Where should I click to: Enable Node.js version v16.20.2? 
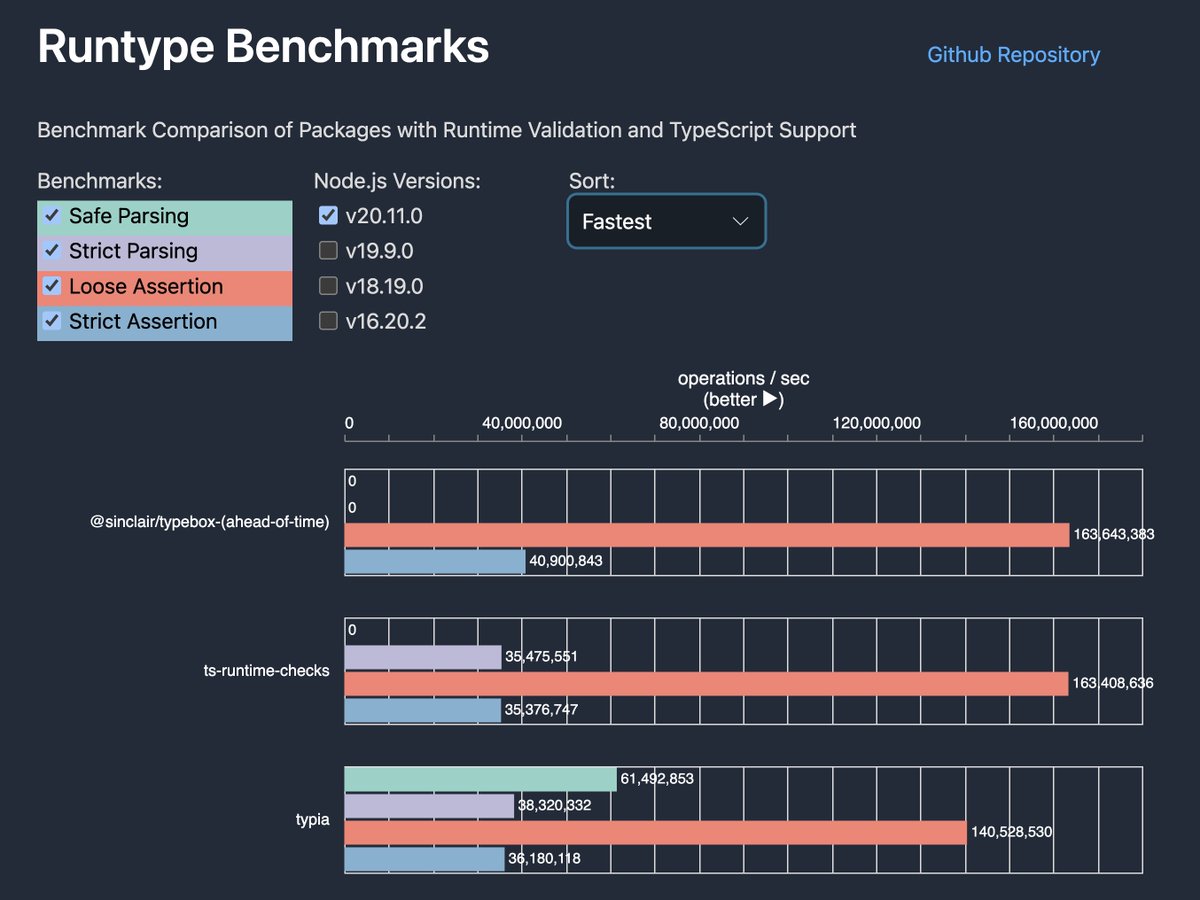328,321
